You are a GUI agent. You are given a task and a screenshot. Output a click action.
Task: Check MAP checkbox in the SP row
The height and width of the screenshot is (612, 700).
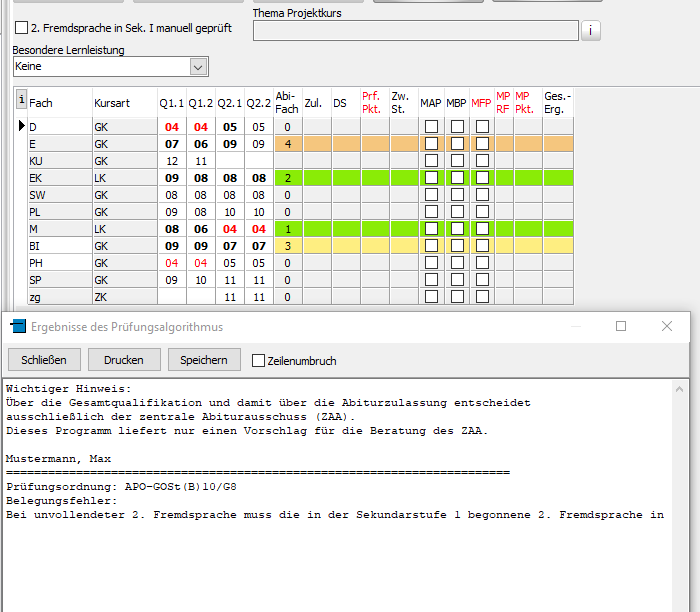431,279
